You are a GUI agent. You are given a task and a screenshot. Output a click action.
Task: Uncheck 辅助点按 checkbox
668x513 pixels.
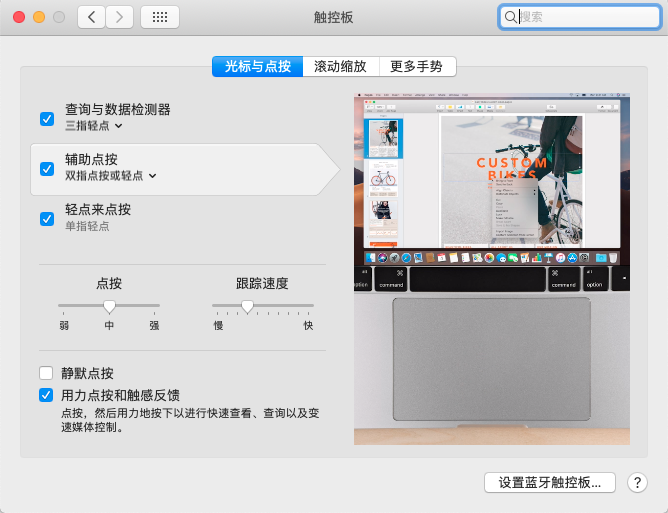pyautogui.click(x=47, y=169)
